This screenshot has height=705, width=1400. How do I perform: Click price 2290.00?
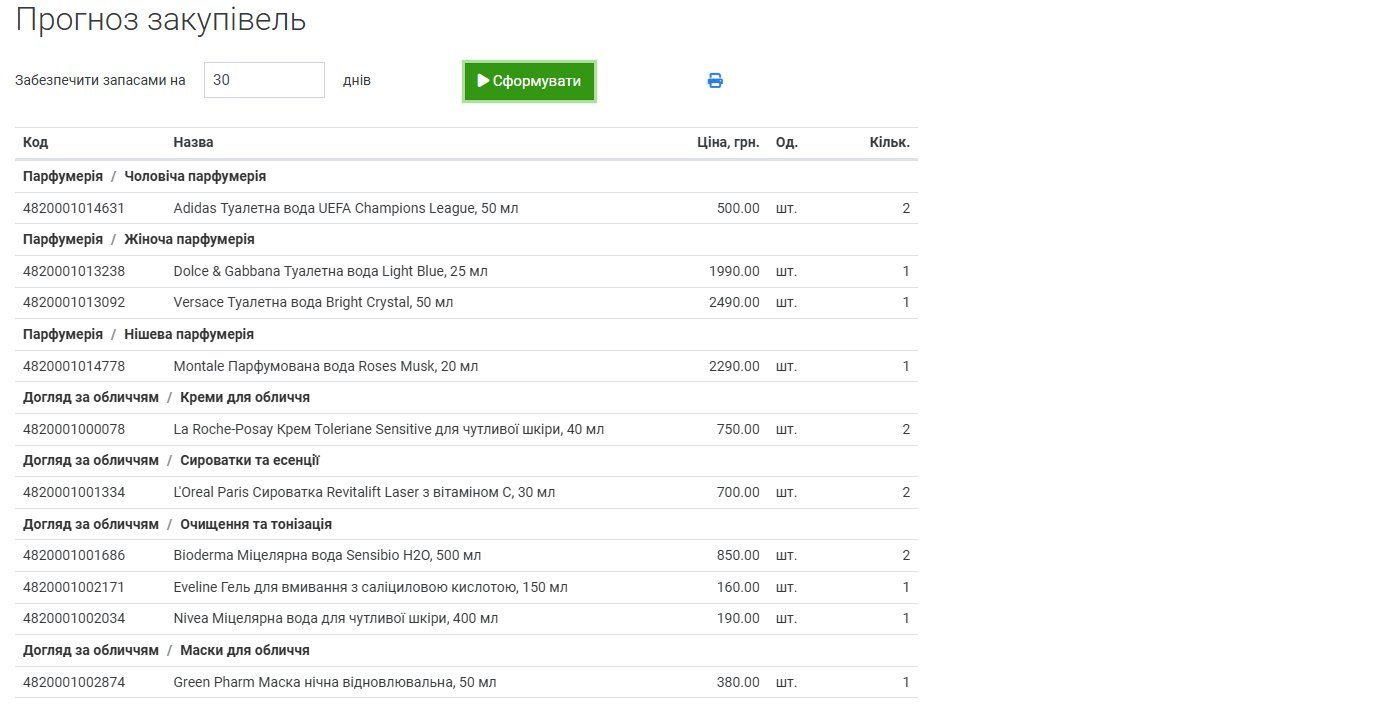(734, 366)
